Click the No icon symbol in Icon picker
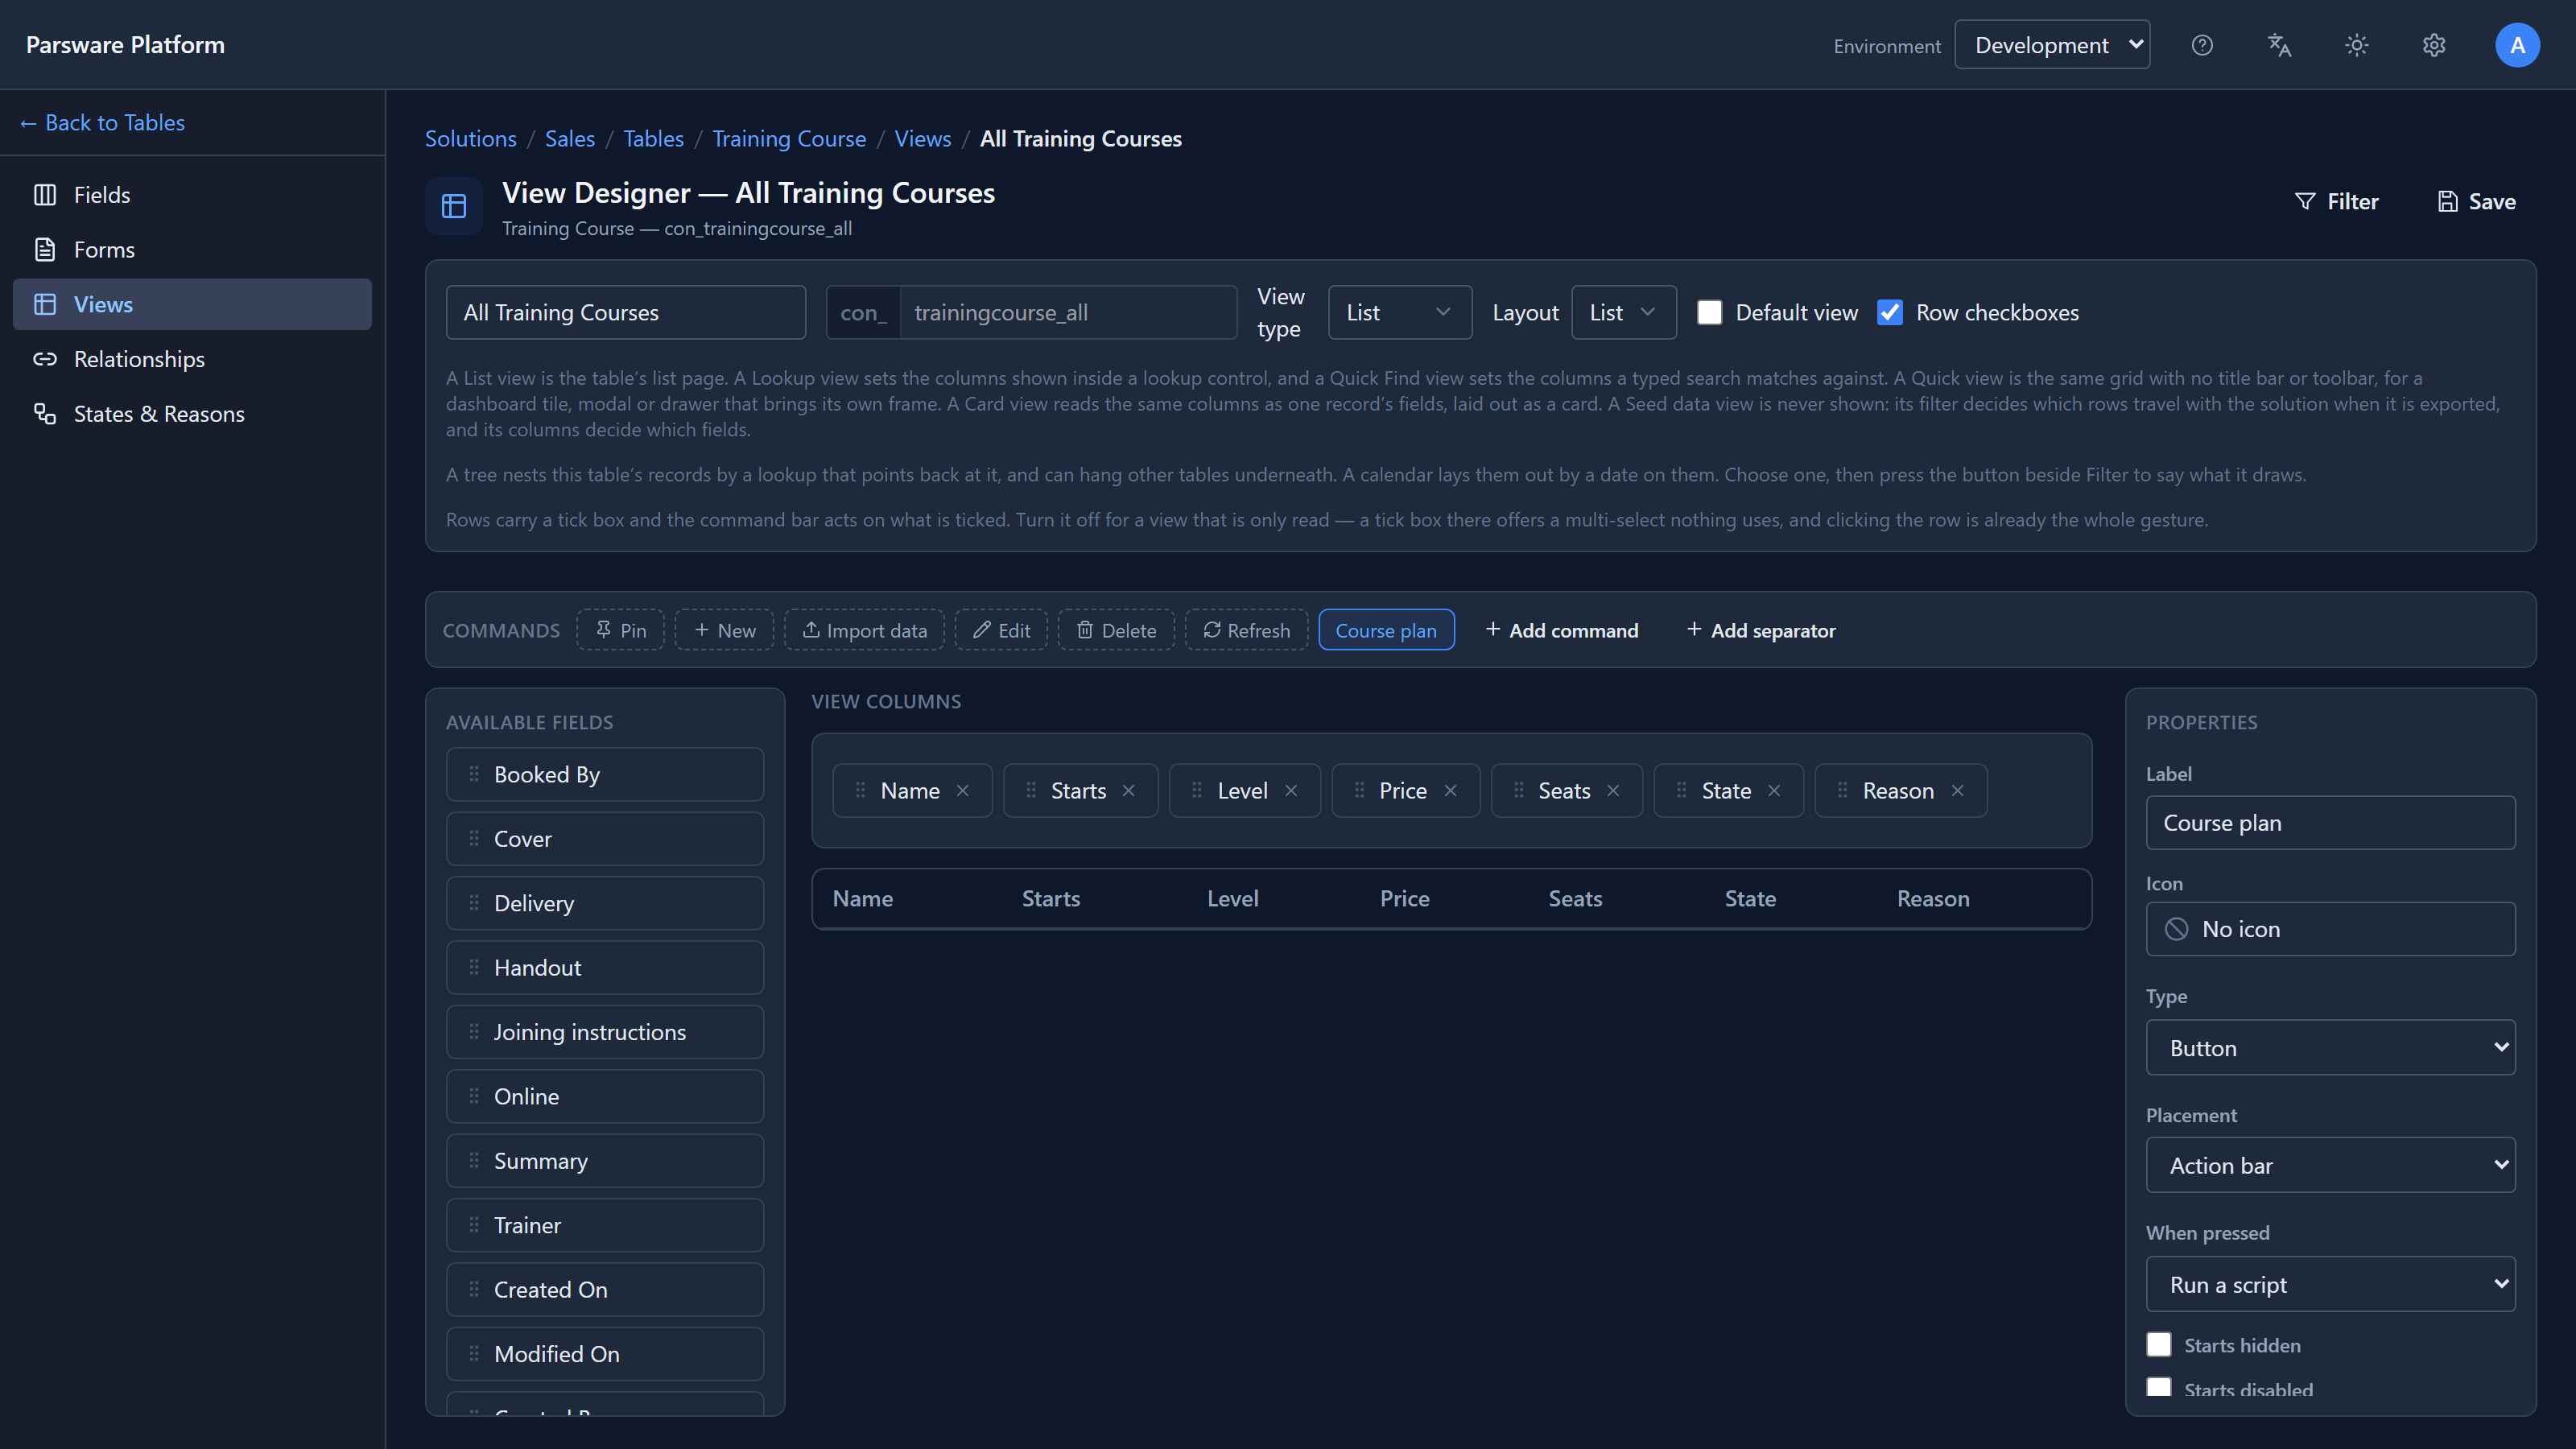 pos(2176,929)
